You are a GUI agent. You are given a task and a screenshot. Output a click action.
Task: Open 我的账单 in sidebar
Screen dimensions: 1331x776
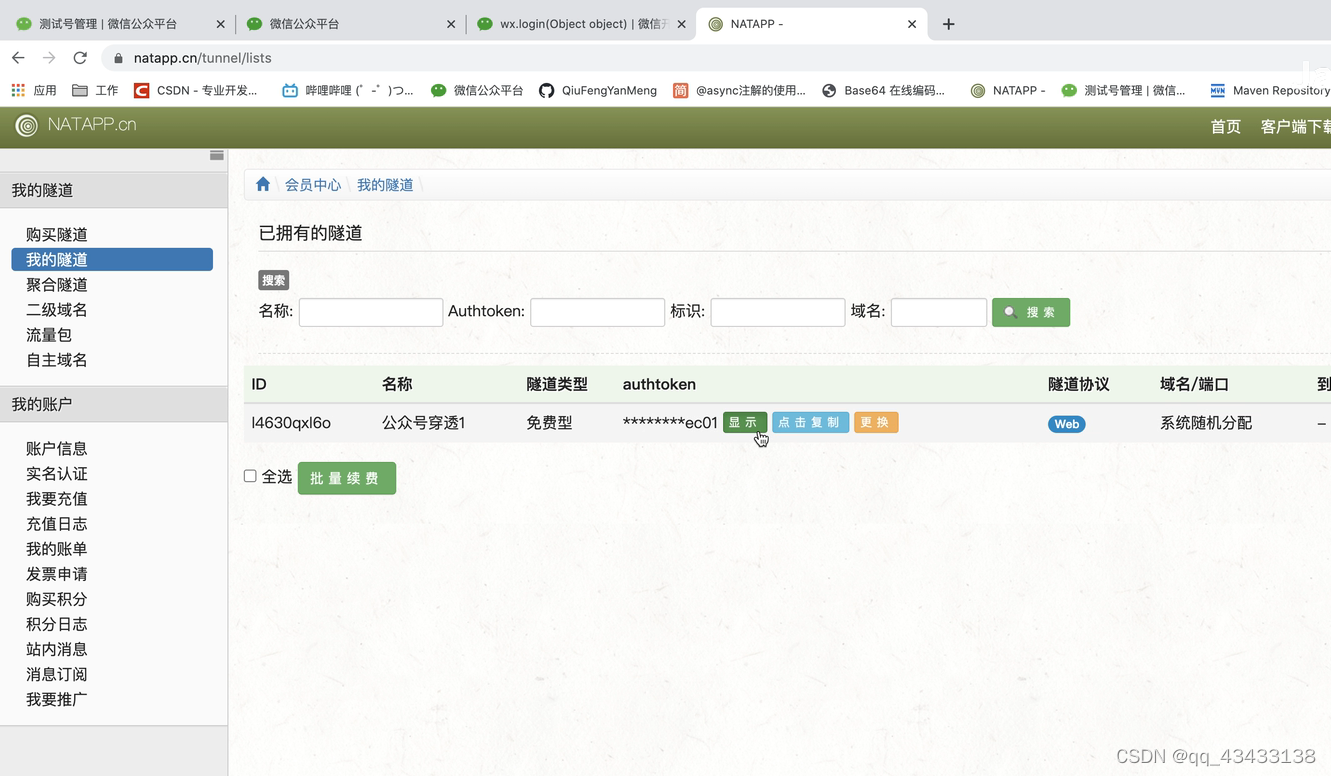[x=57, y=548]
